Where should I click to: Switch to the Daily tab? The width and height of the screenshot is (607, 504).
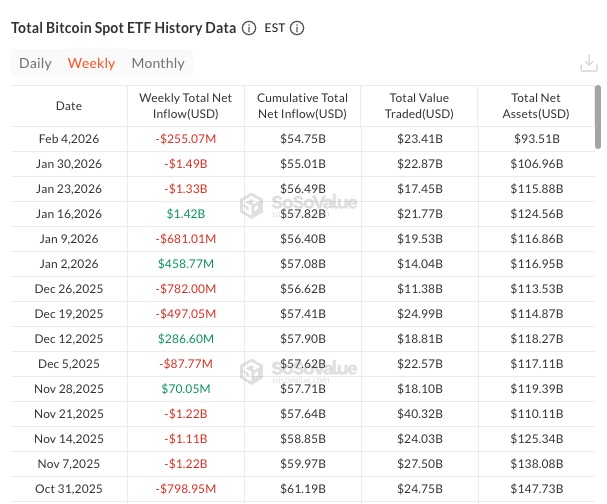pyautogui.click(x=35, y=63)
